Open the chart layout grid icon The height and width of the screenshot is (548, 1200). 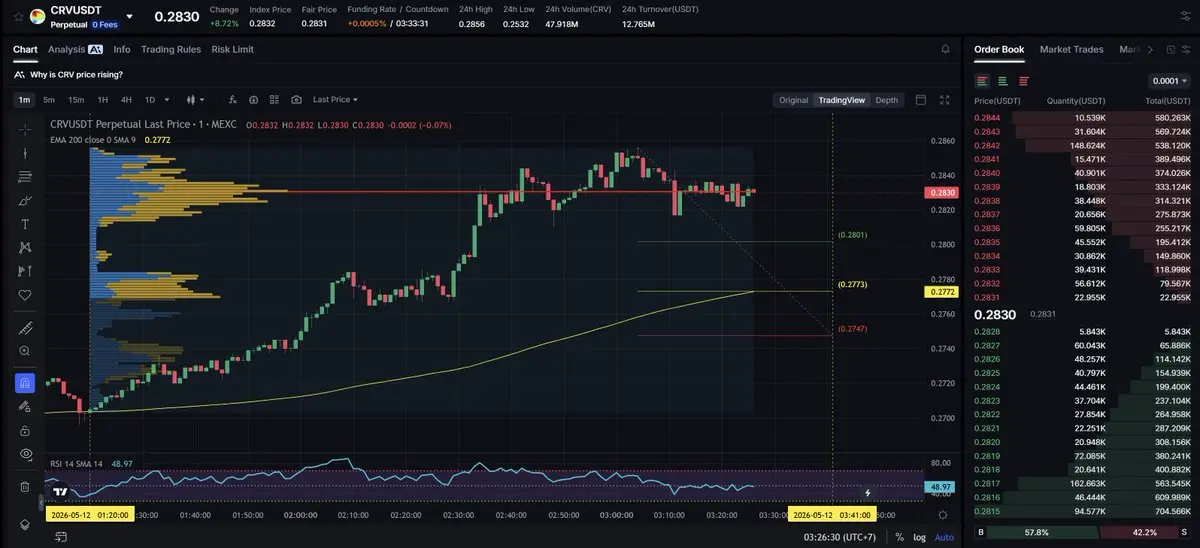(x=275, y=100)
